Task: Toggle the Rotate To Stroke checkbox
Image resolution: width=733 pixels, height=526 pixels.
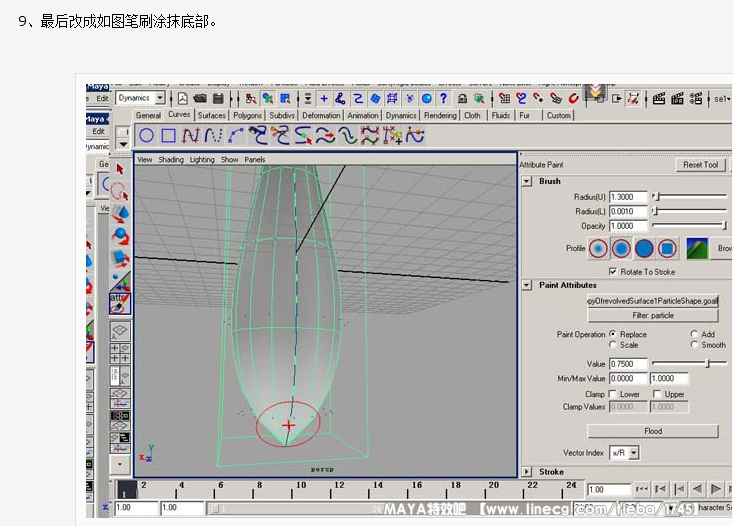Action: [x=613, y=271]
